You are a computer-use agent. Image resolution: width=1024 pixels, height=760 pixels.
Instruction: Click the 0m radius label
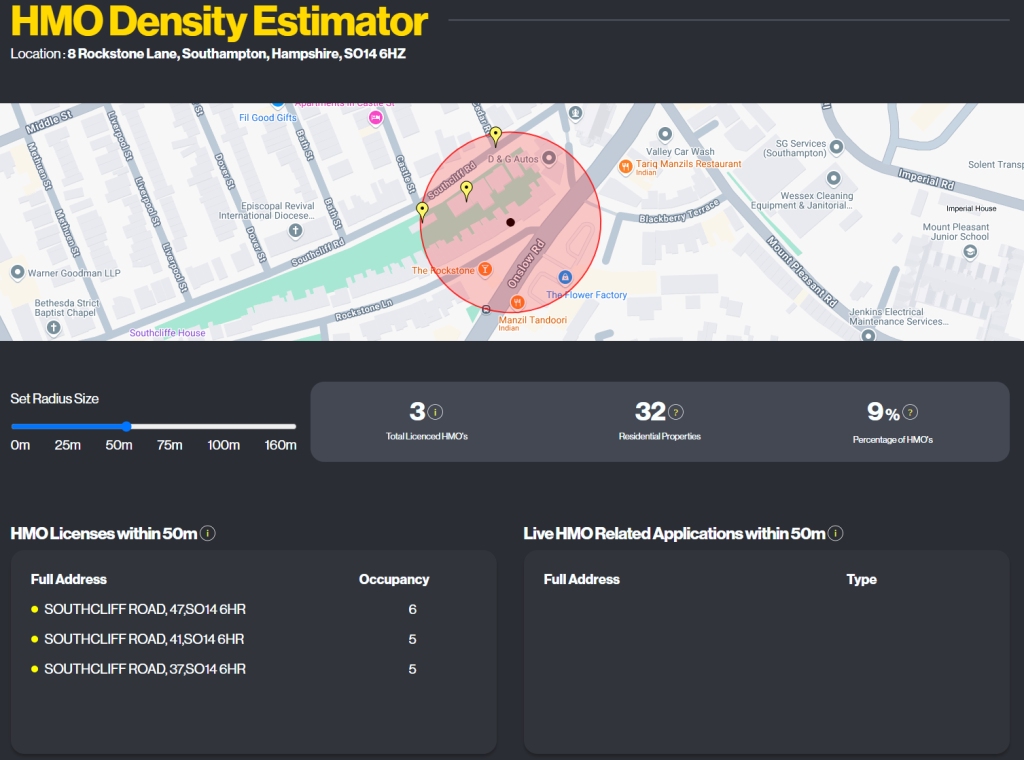pos(20,445)
